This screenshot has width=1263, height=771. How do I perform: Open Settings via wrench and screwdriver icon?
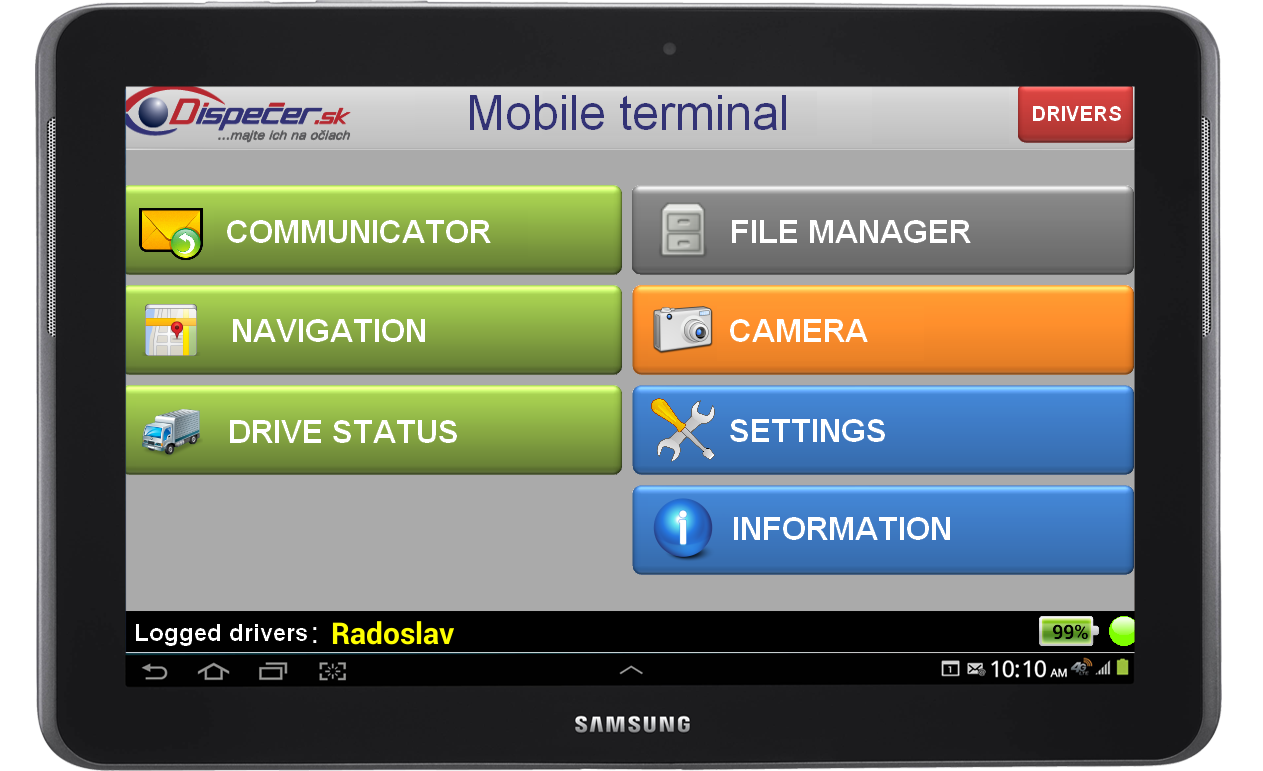(x=683, y=430)
